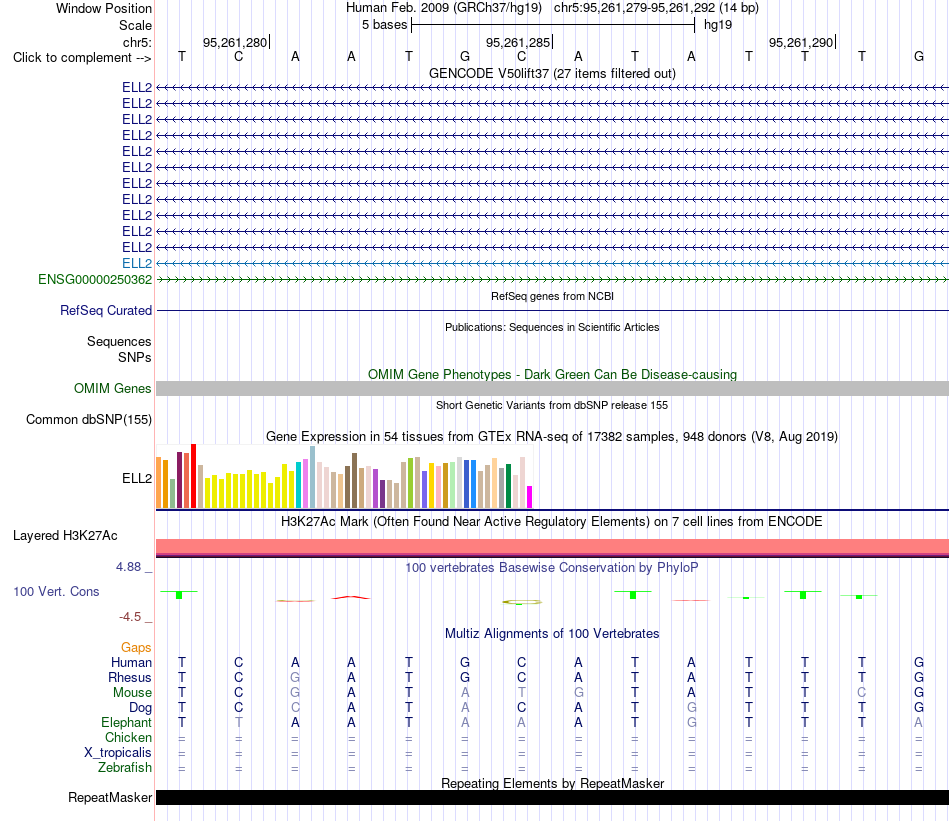Click the 100 Vert. Cons label
The height and width of the screenshot is (821, 950).
(56, 591)
